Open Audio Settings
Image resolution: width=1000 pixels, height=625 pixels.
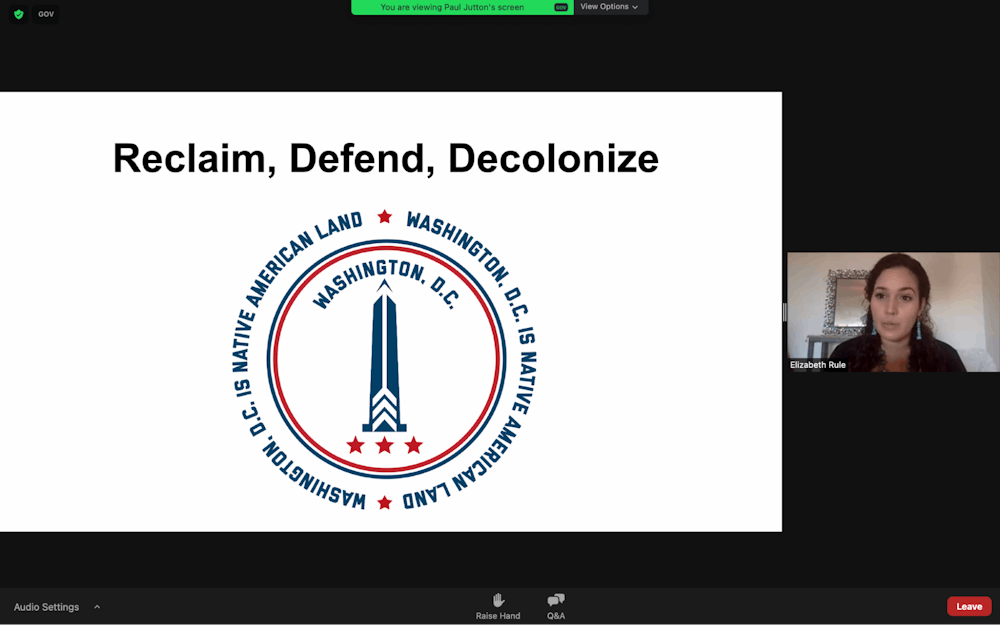coord(46,607)
